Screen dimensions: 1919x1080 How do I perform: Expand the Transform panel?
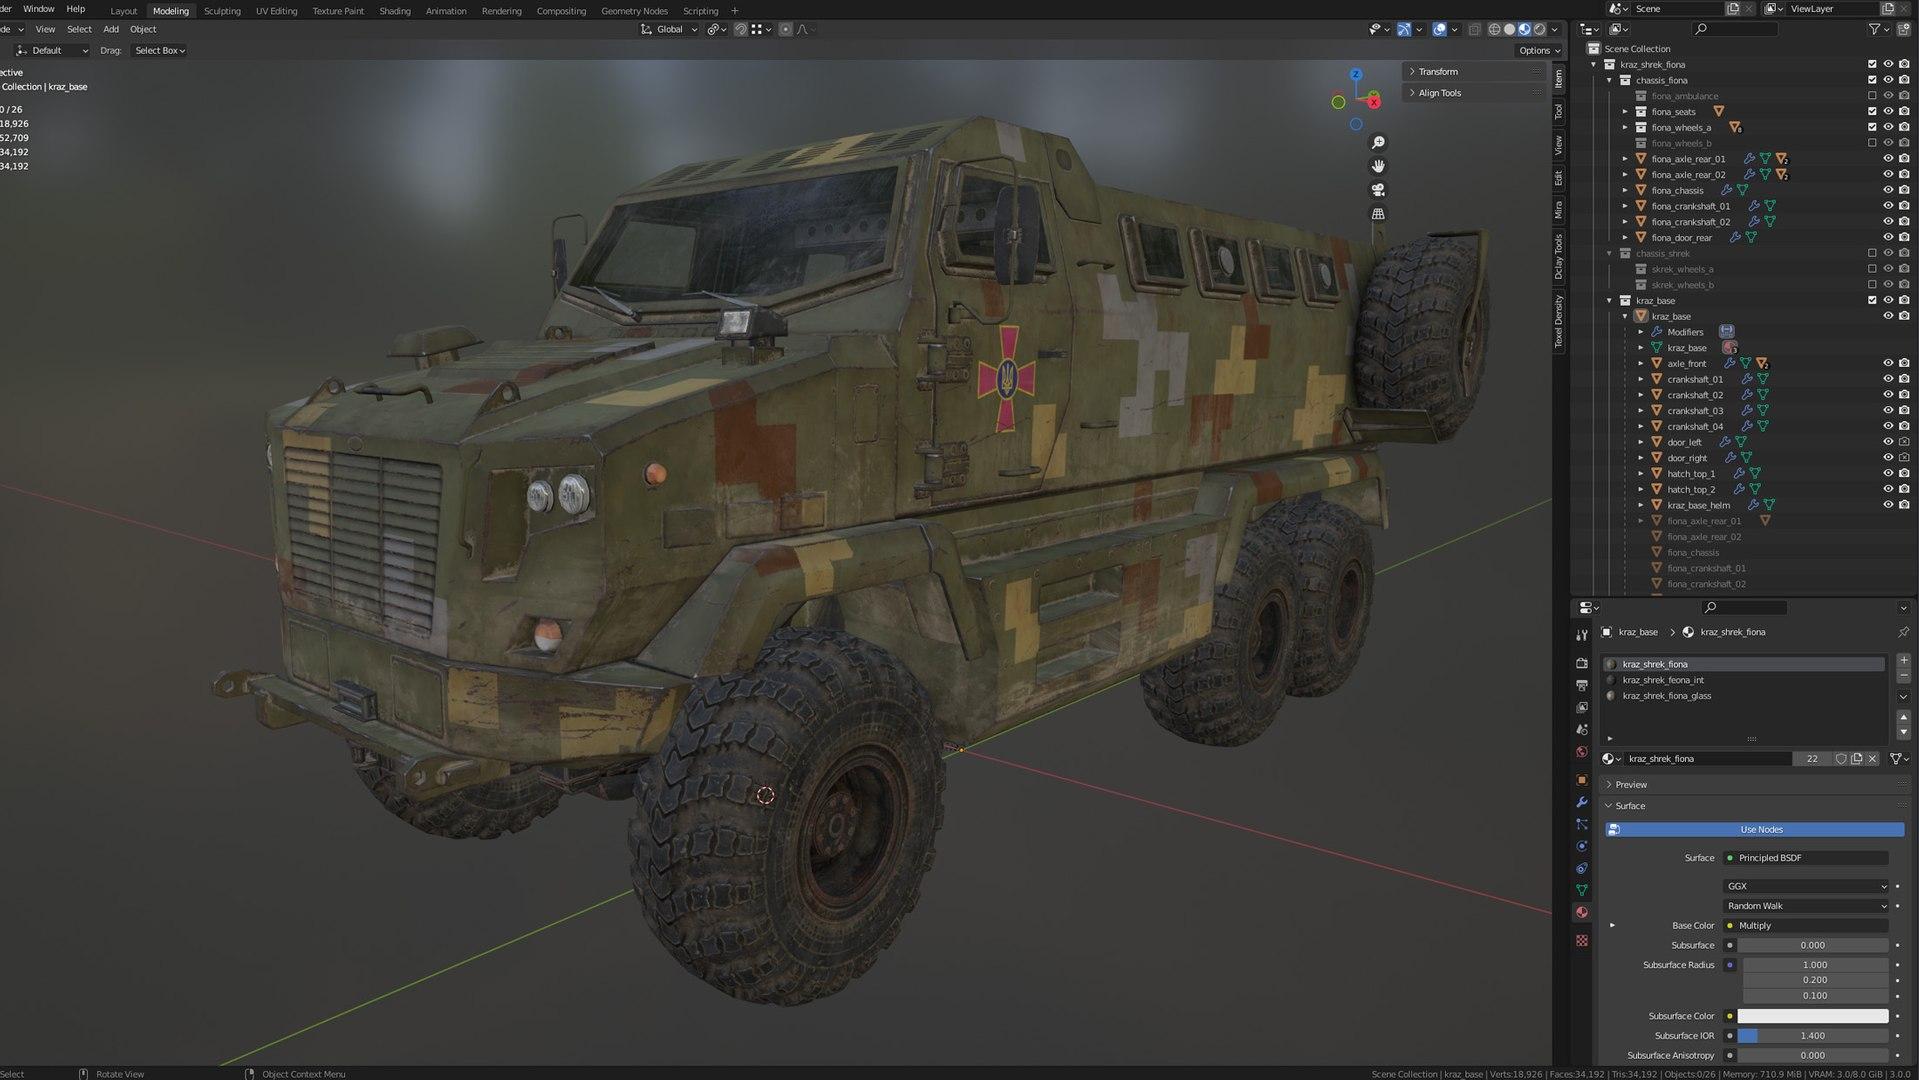[1438, 72]
